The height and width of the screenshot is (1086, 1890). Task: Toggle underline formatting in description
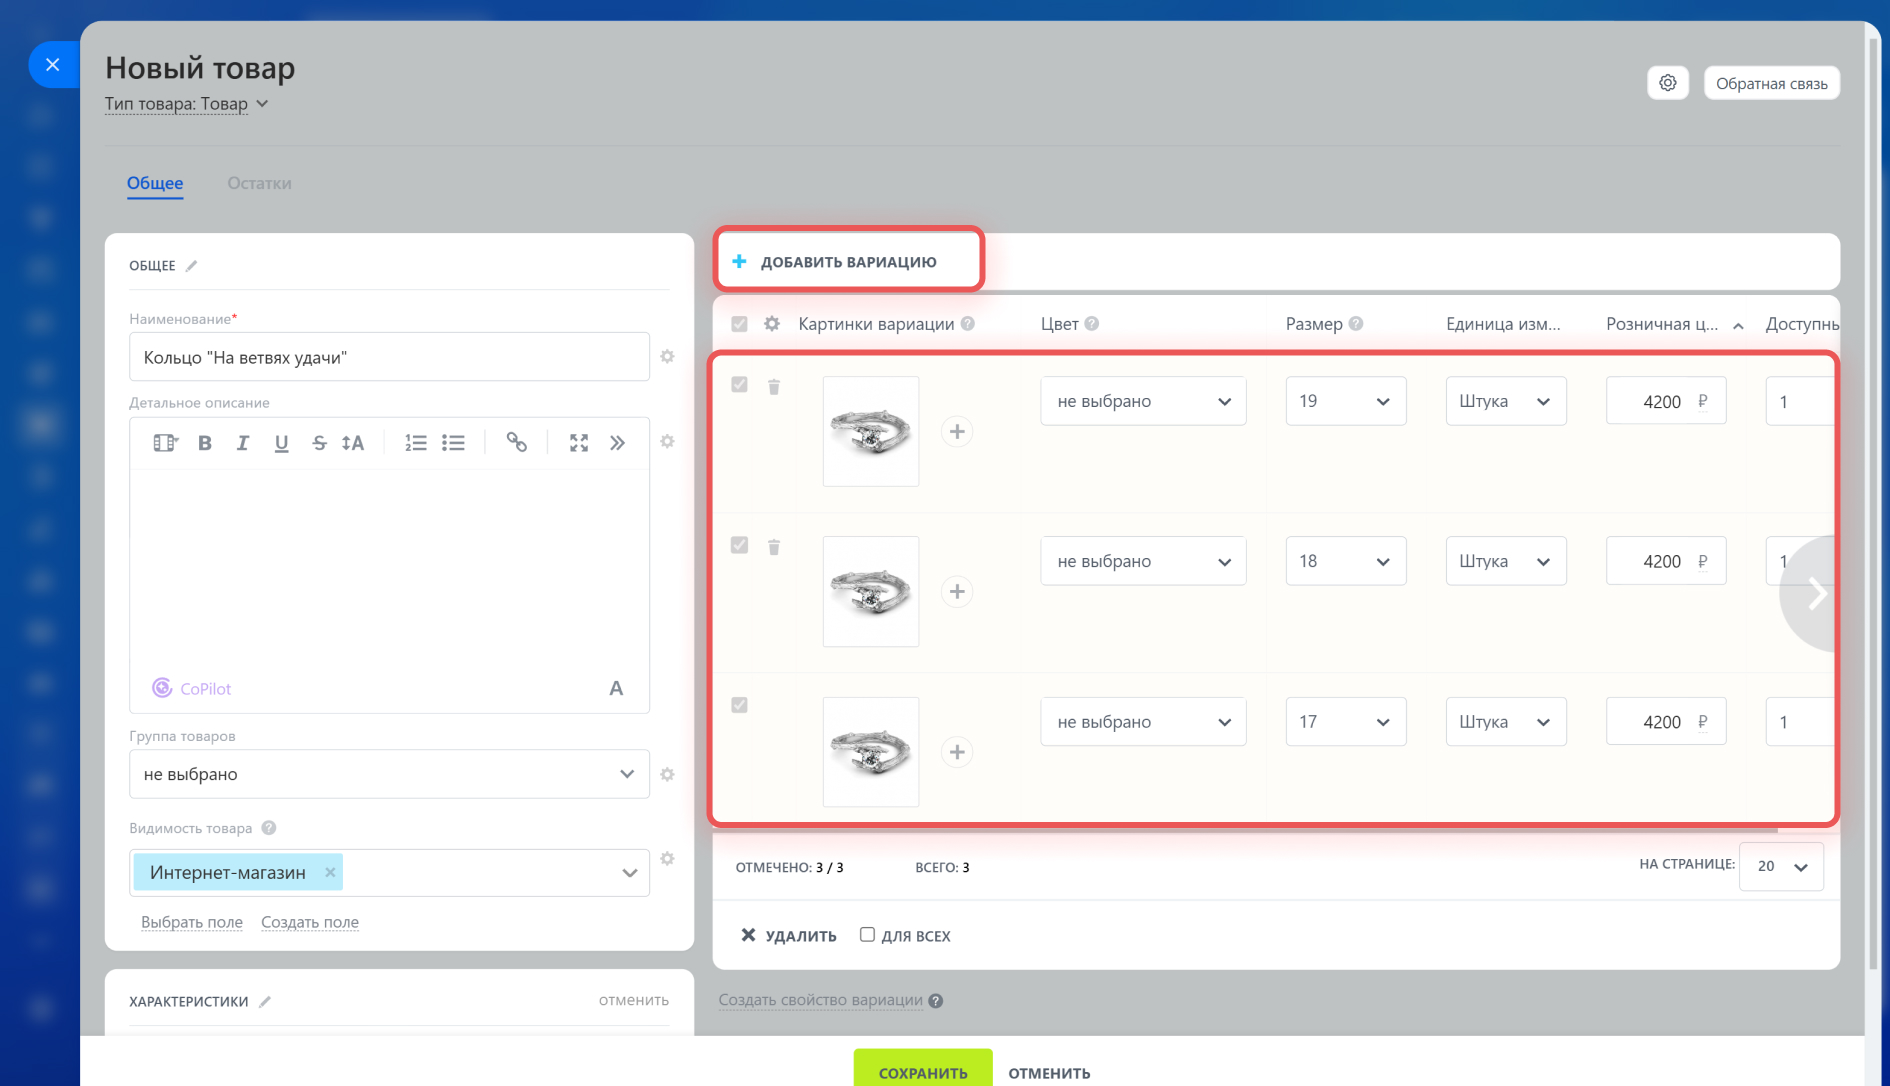pos(281,443)
